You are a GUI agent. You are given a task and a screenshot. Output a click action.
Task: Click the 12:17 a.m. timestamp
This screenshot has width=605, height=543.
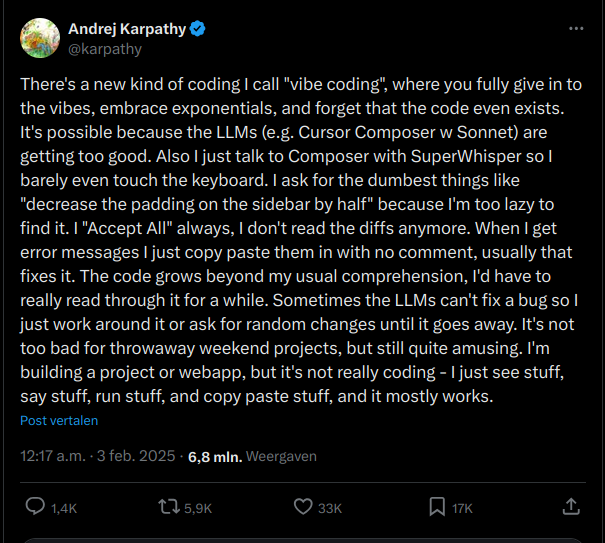[53, 456]
